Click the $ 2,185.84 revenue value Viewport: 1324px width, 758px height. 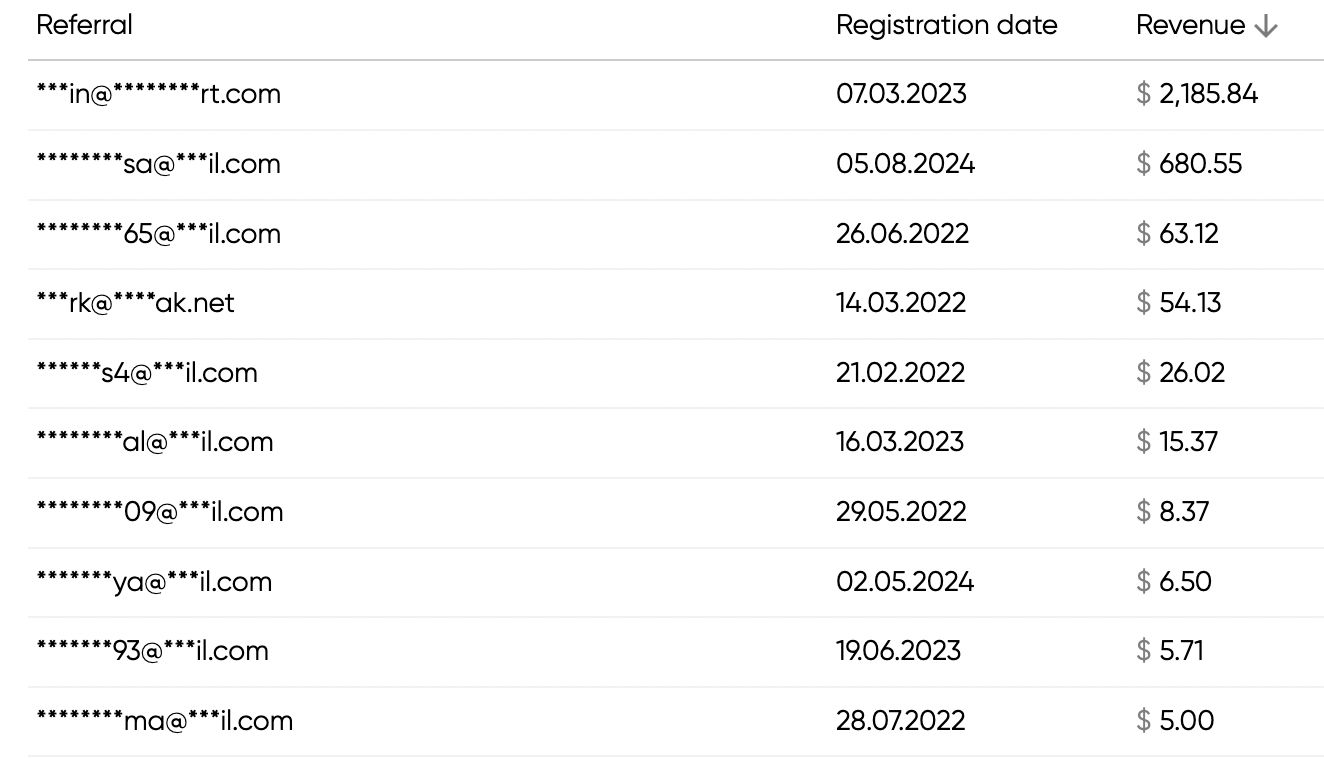(x=1197, y=94)
